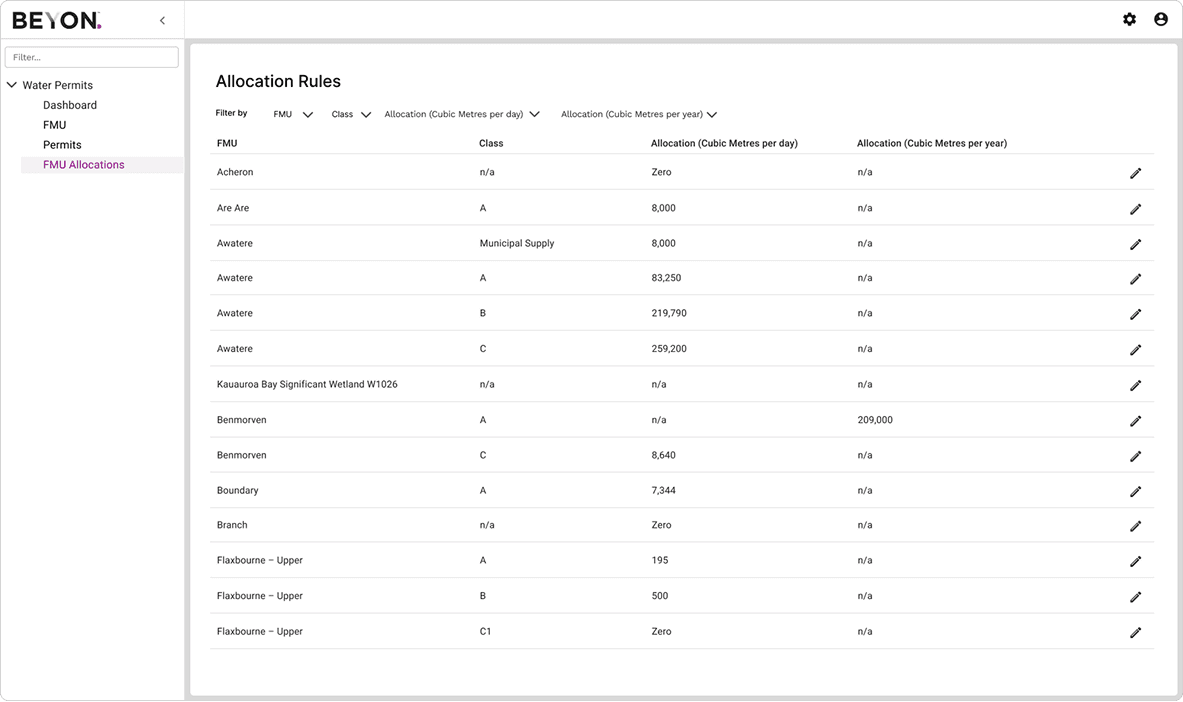The width and height of the screenshot is (1183, 702).
Task: Collapse the Water Permits tree section
Action: (11, 85)
